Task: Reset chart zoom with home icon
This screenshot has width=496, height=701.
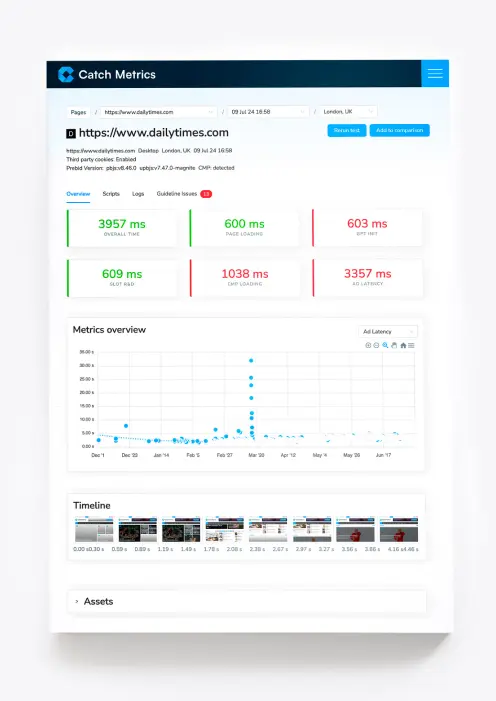Action: pos(403,345)
